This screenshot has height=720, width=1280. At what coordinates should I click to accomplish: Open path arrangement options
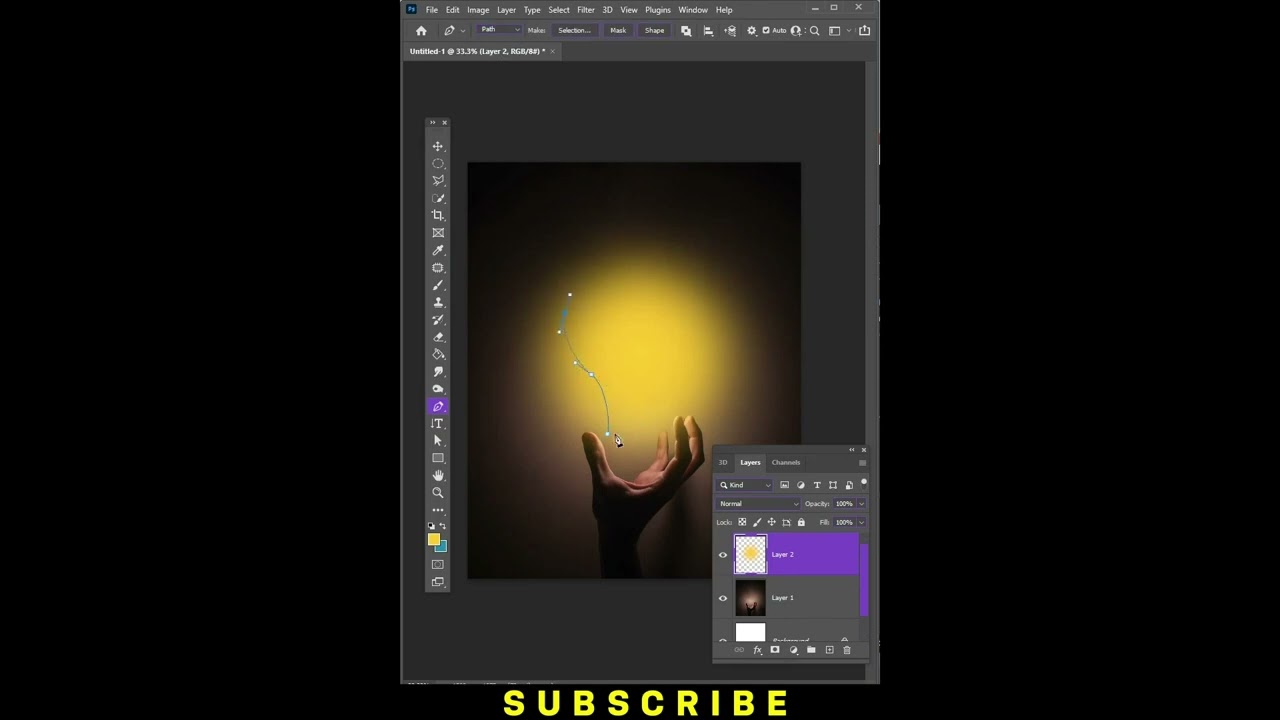[730, 31]
